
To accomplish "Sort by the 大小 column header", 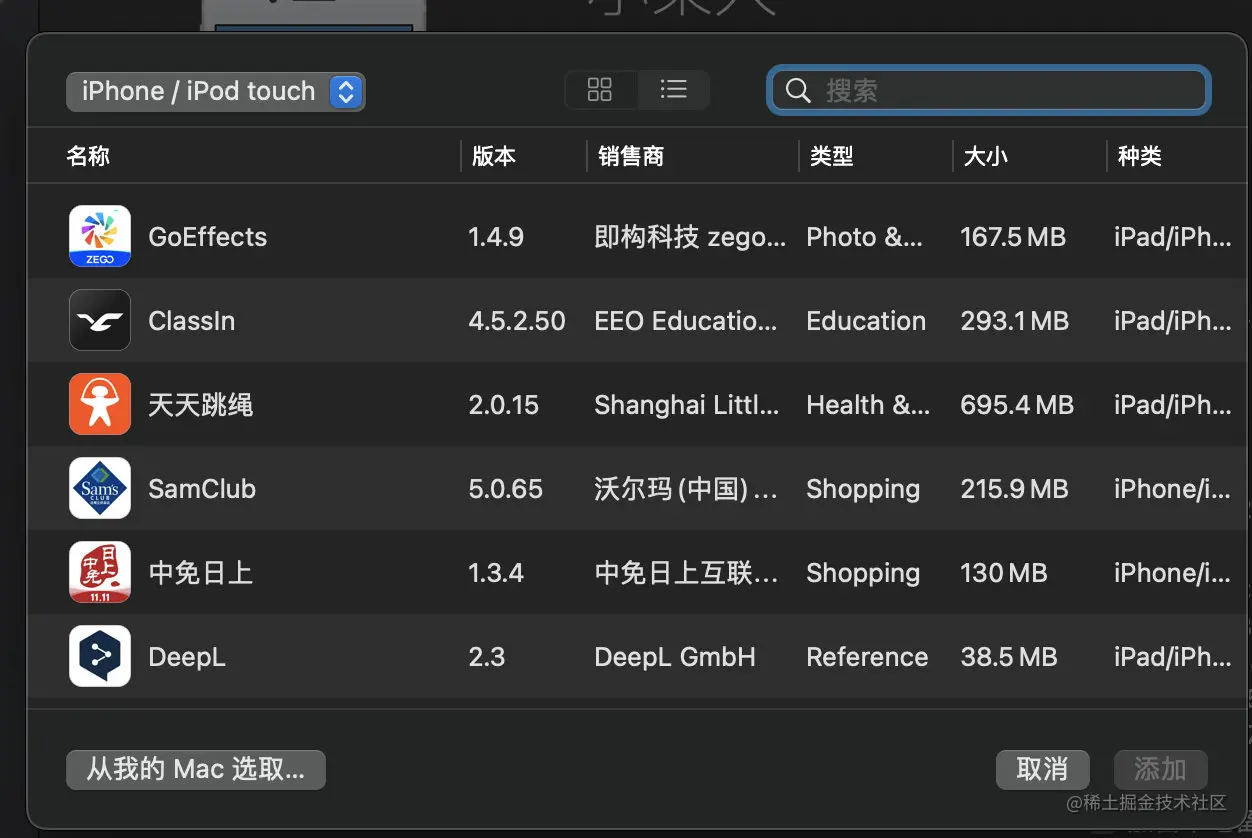I will pyautogui.click(x=986, y=156).
